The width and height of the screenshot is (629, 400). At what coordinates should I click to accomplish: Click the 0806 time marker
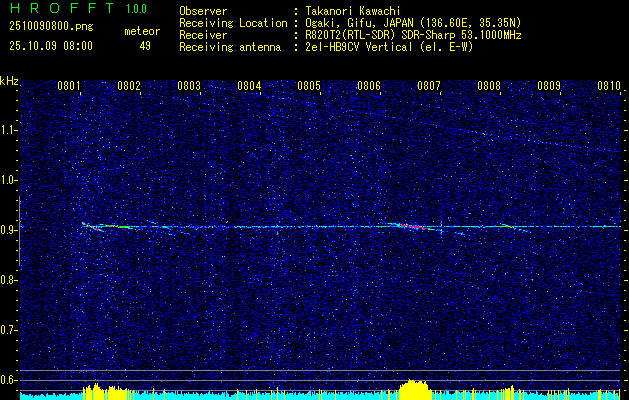pyautogui.click(x=369, y=86)
